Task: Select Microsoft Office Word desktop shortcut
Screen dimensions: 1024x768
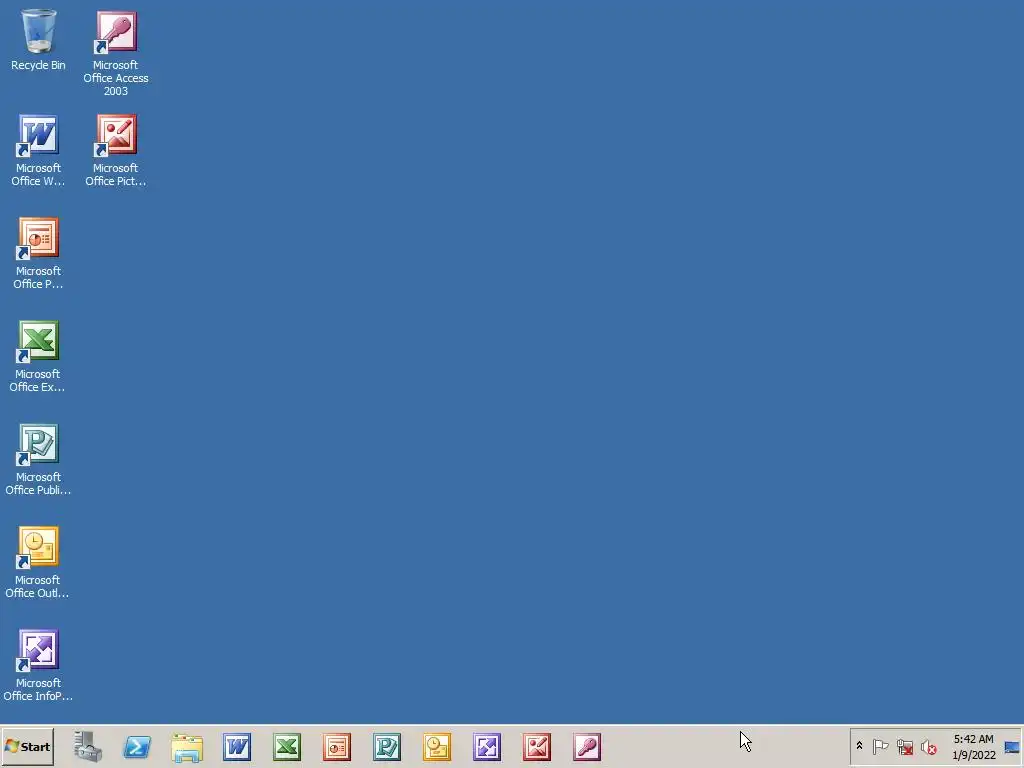Action: coord(38,151)
